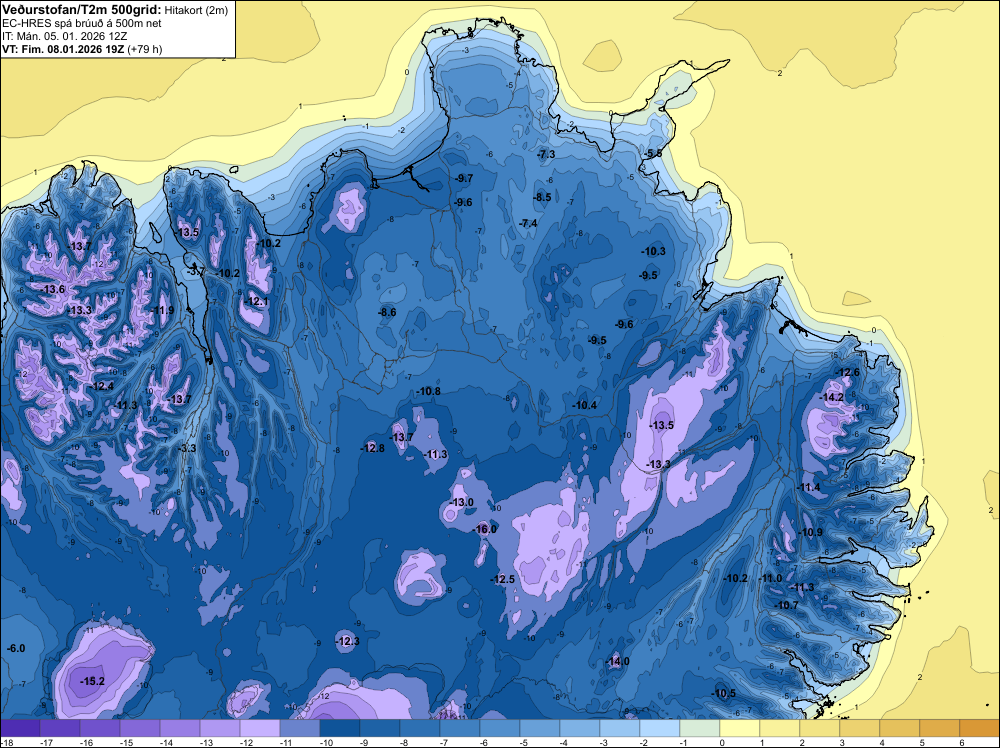Click the -12.1 temperature label
Viewport: 1000px width, 748px height.
coord(256,302)
